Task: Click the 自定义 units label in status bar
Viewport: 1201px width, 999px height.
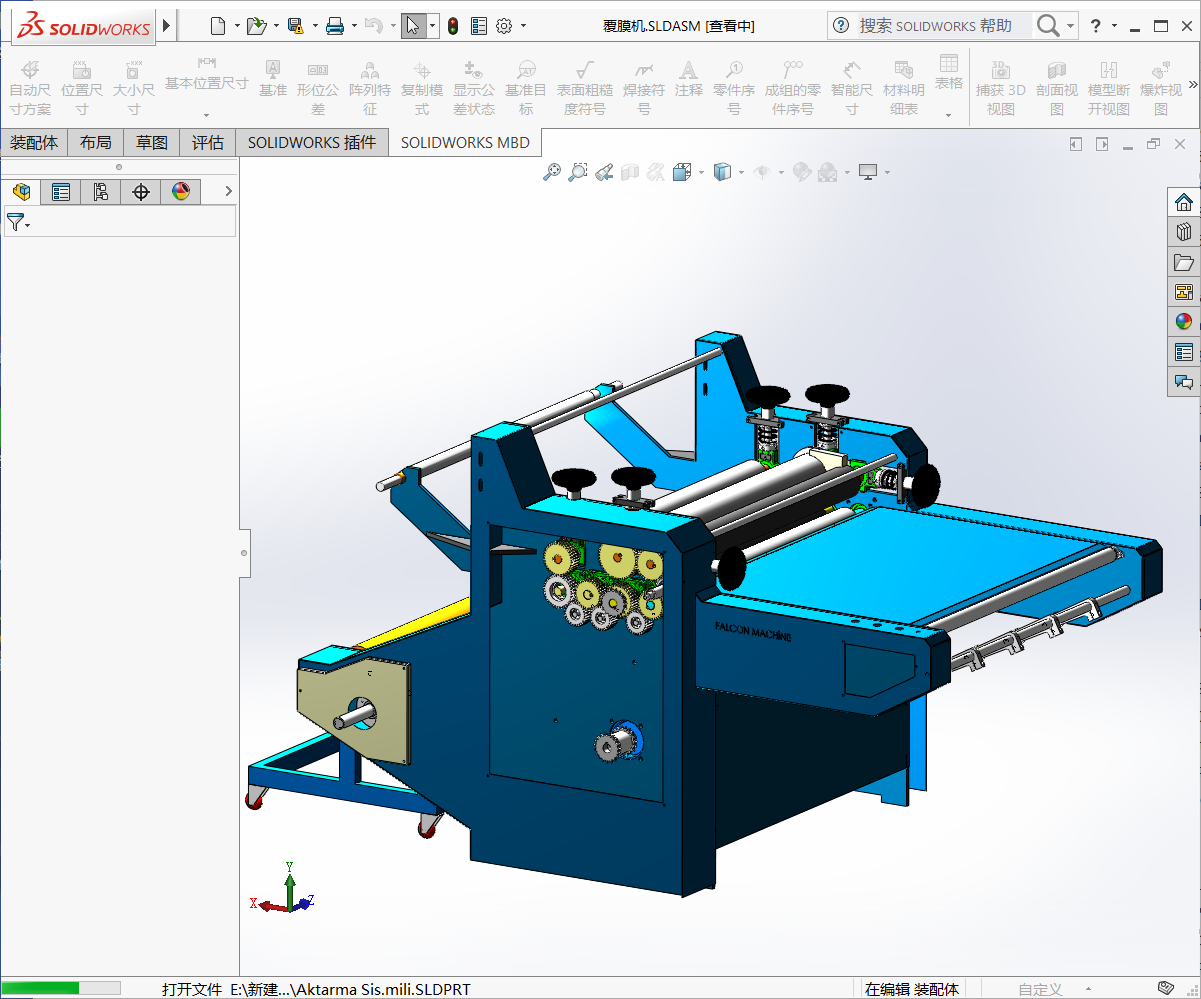Action: 1040,989
